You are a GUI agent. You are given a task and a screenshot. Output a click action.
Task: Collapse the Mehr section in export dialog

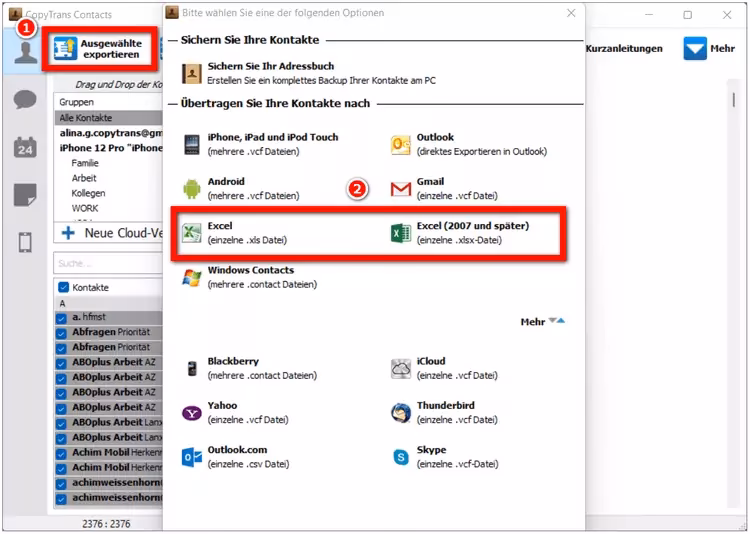(x=542, y=322)
